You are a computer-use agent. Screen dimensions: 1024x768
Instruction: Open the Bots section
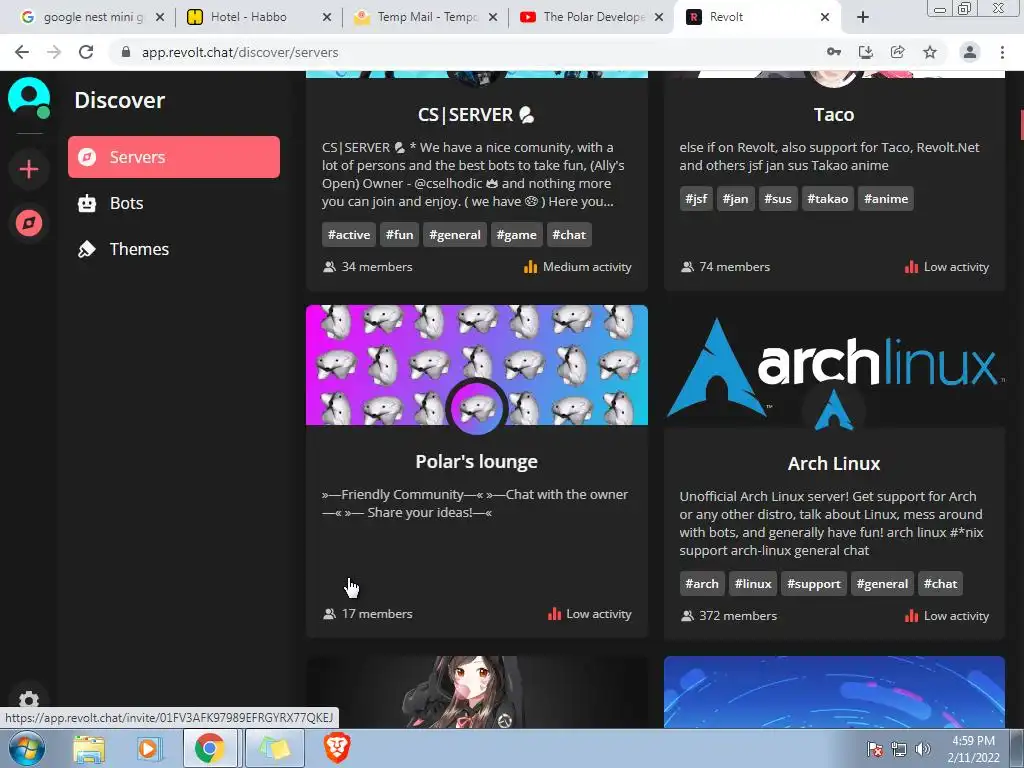tap(174, 203)
